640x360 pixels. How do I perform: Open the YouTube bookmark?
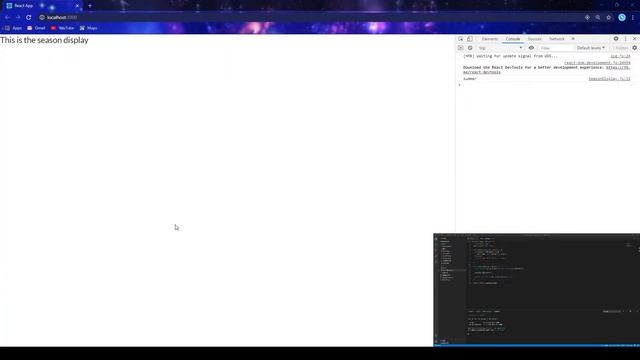62,28
